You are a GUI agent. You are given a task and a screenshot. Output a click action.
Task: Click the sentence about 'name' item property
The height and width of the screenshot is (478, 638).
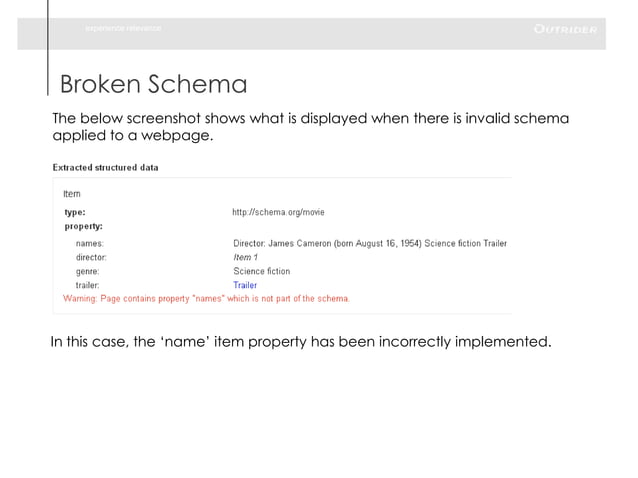[300, 342]
